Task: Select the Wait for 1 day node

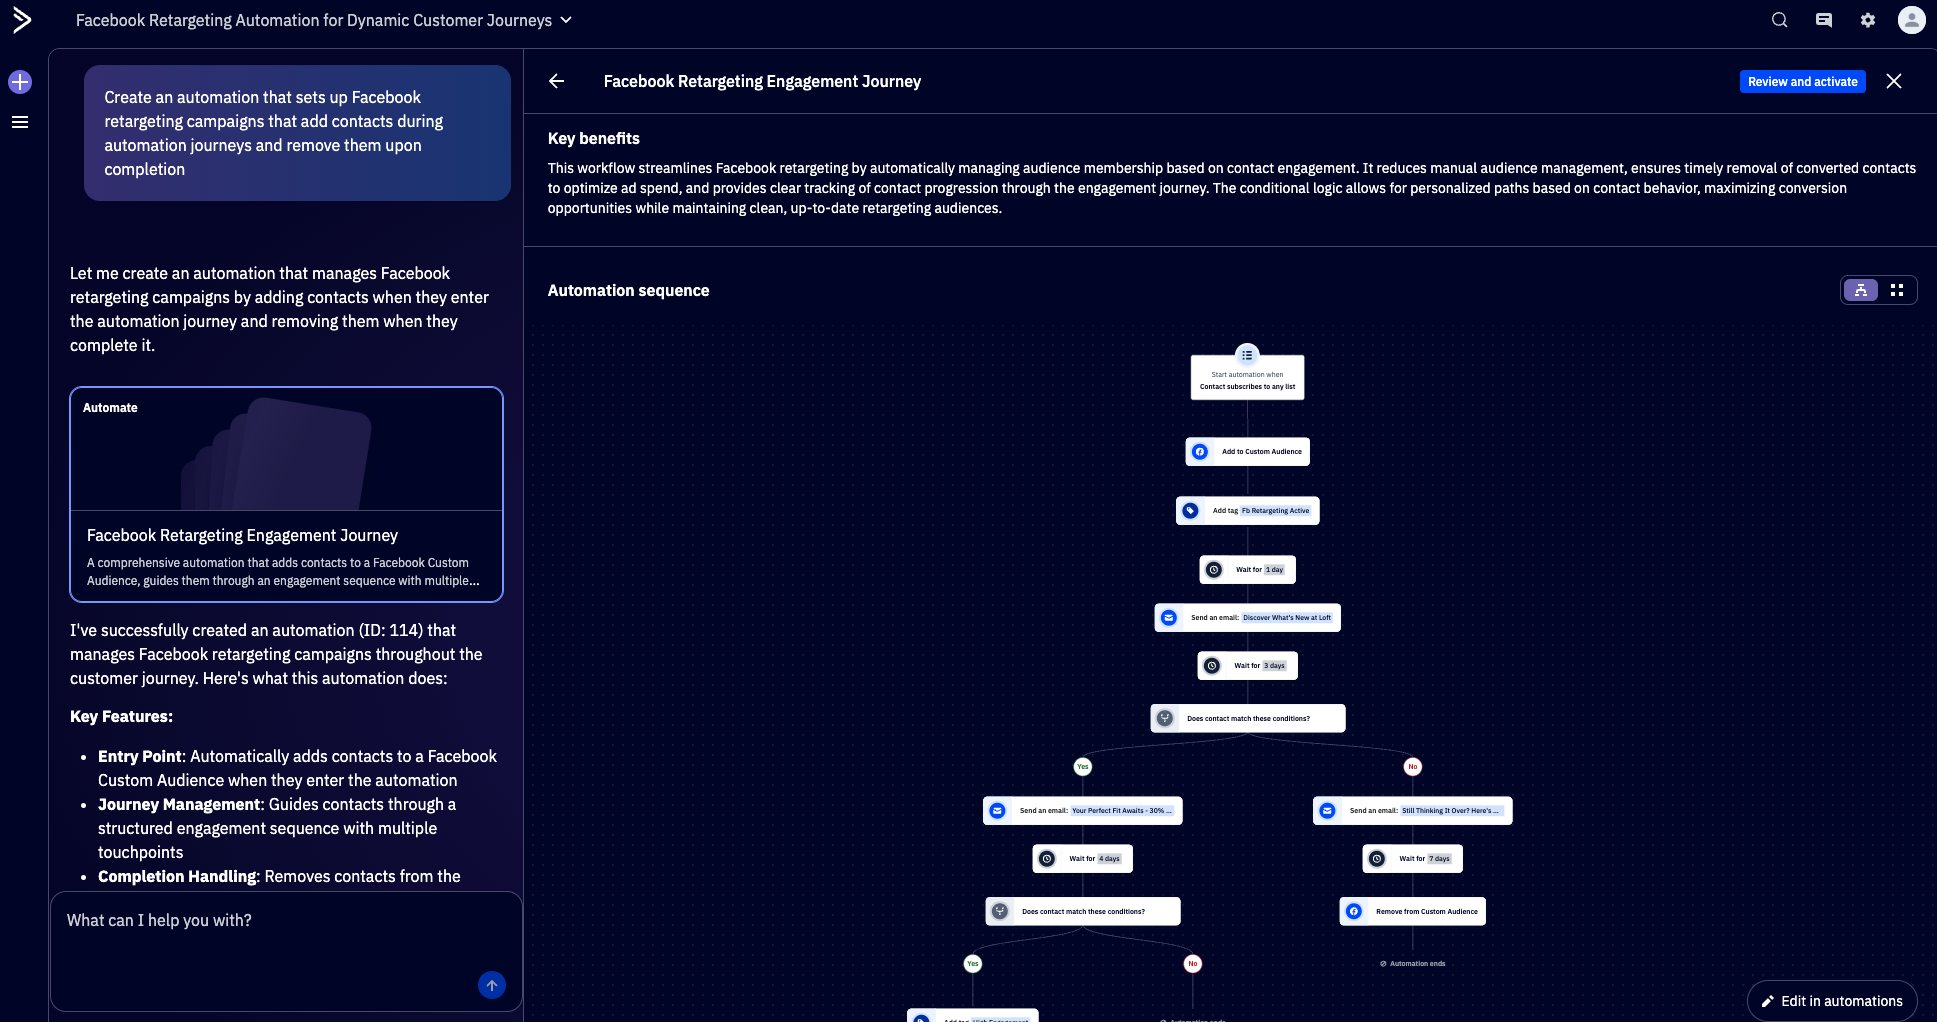Action: click(1247, 570)
